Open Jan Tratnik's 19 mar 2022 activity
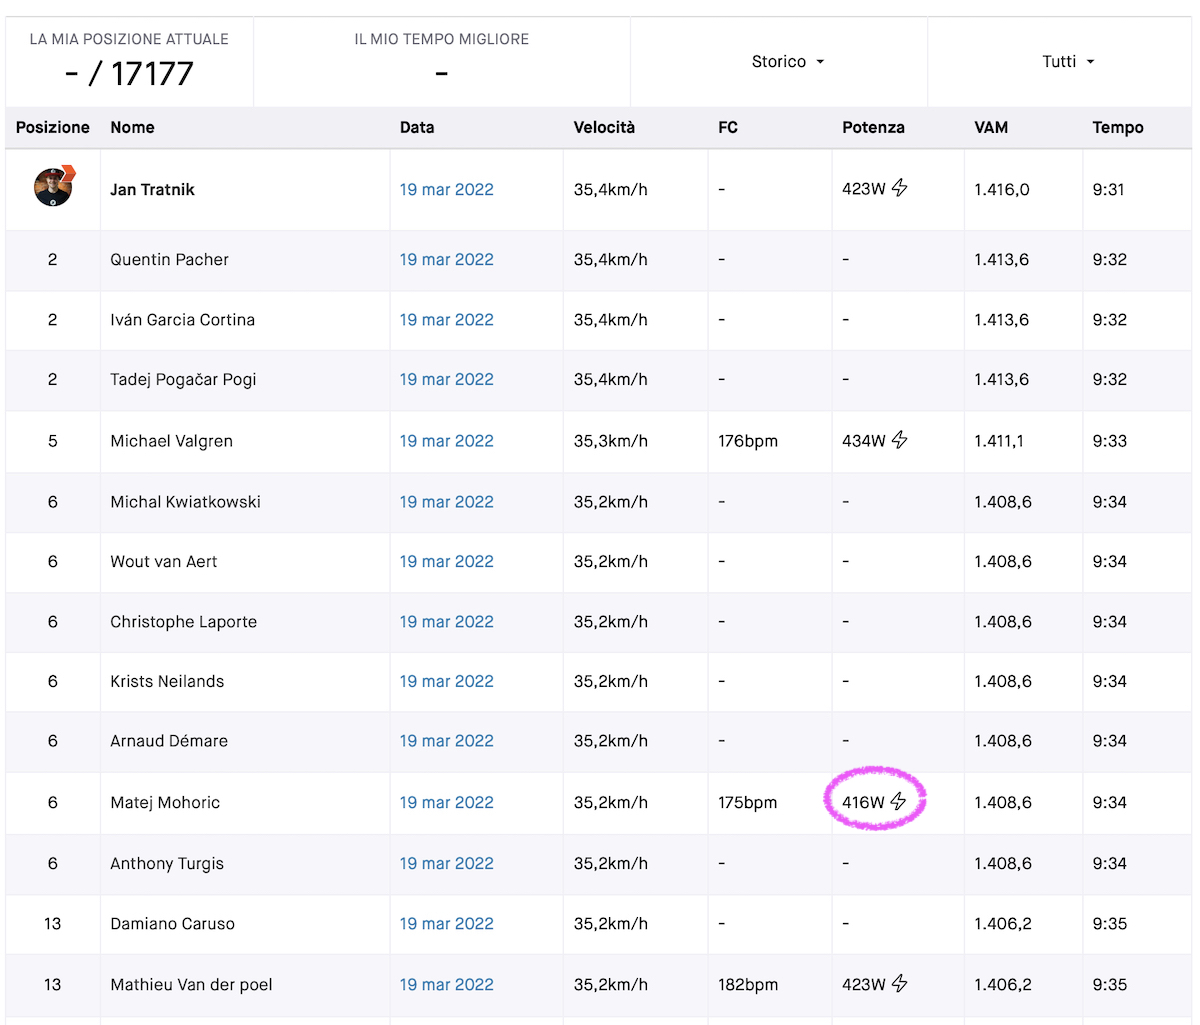The width and height of the screenshot is (1200, 1025). coord(447,190)
